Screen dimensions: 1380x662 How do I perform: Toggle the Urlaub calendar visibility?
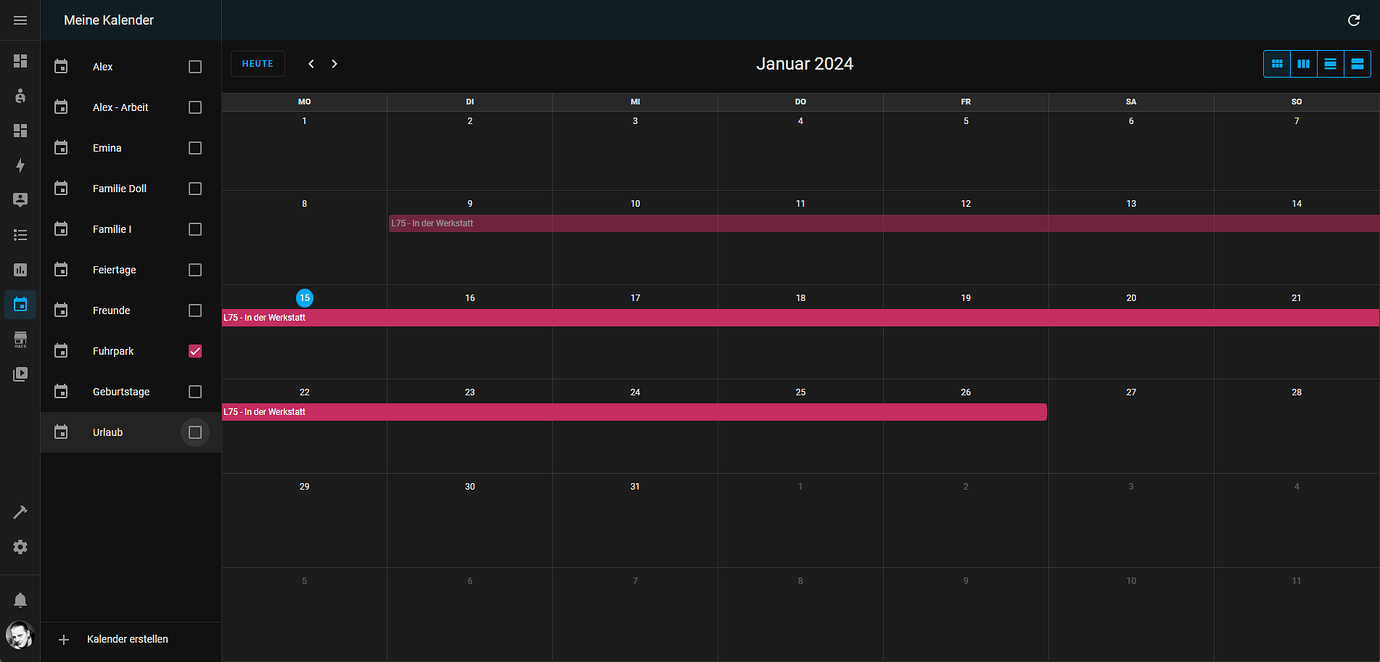tap(195, 432)
